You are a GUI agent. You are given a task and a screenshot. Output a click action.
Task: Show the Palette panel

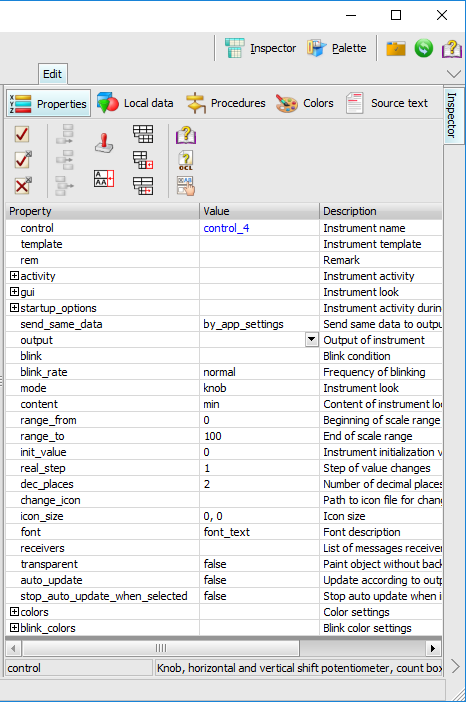pos(337,48)
